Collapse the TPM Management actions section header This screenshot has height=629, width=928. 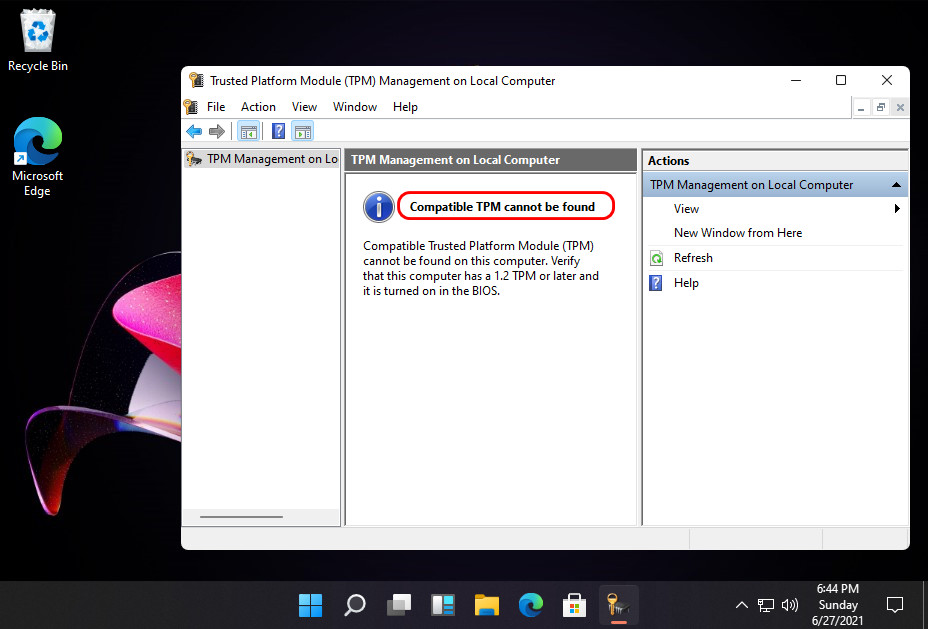click(x=896, y=185)
